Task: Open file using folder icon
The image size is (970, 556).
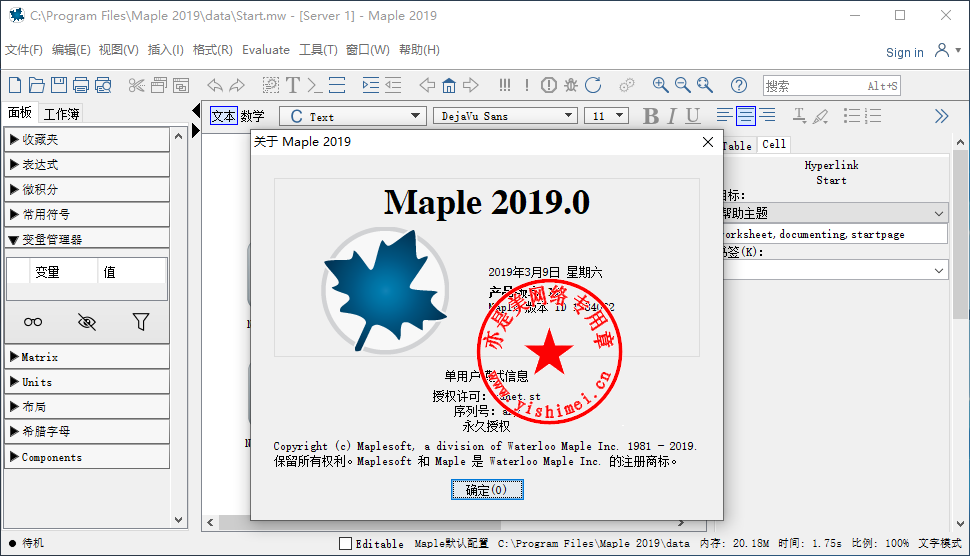Action: pos(36,85)
